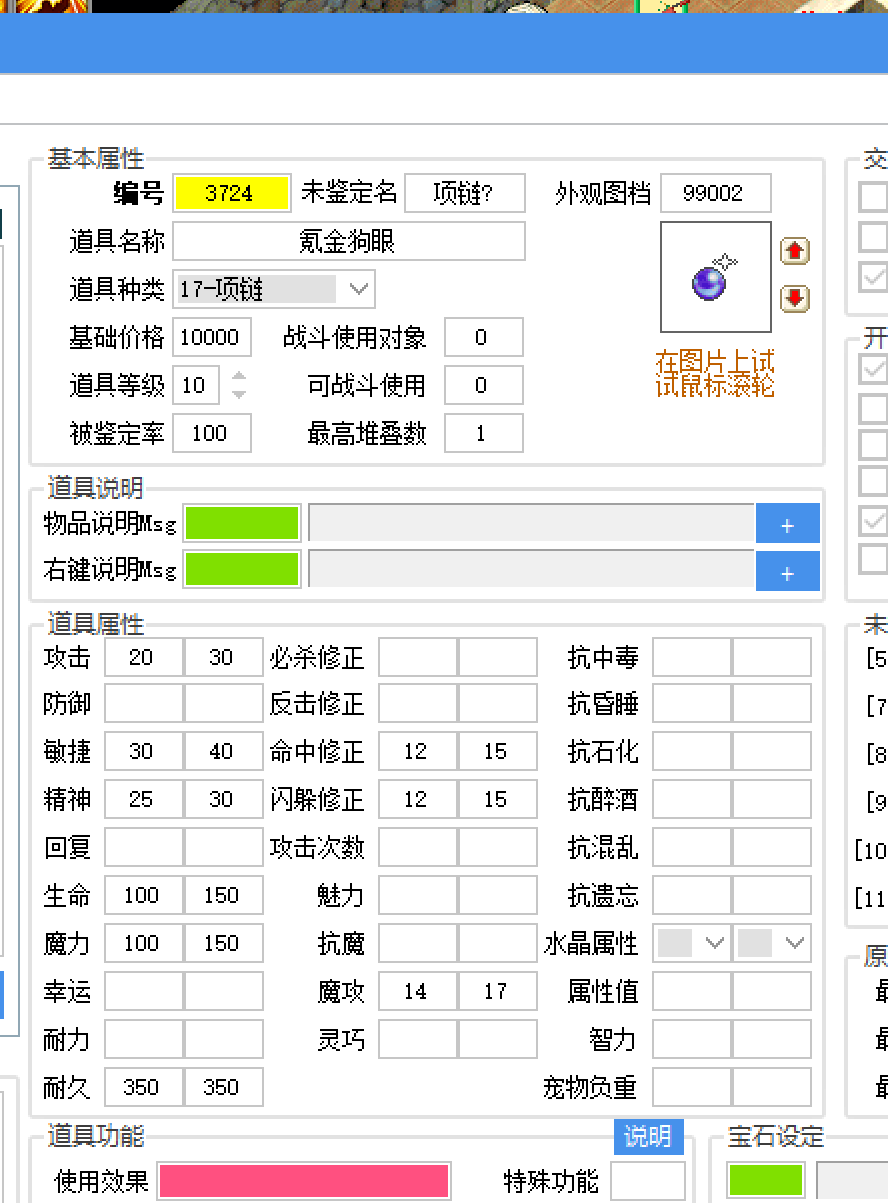This screenshot has height=1203, width=888.
Task: Open the first 水晶属性 dropdown
Action: coord(691,943)
